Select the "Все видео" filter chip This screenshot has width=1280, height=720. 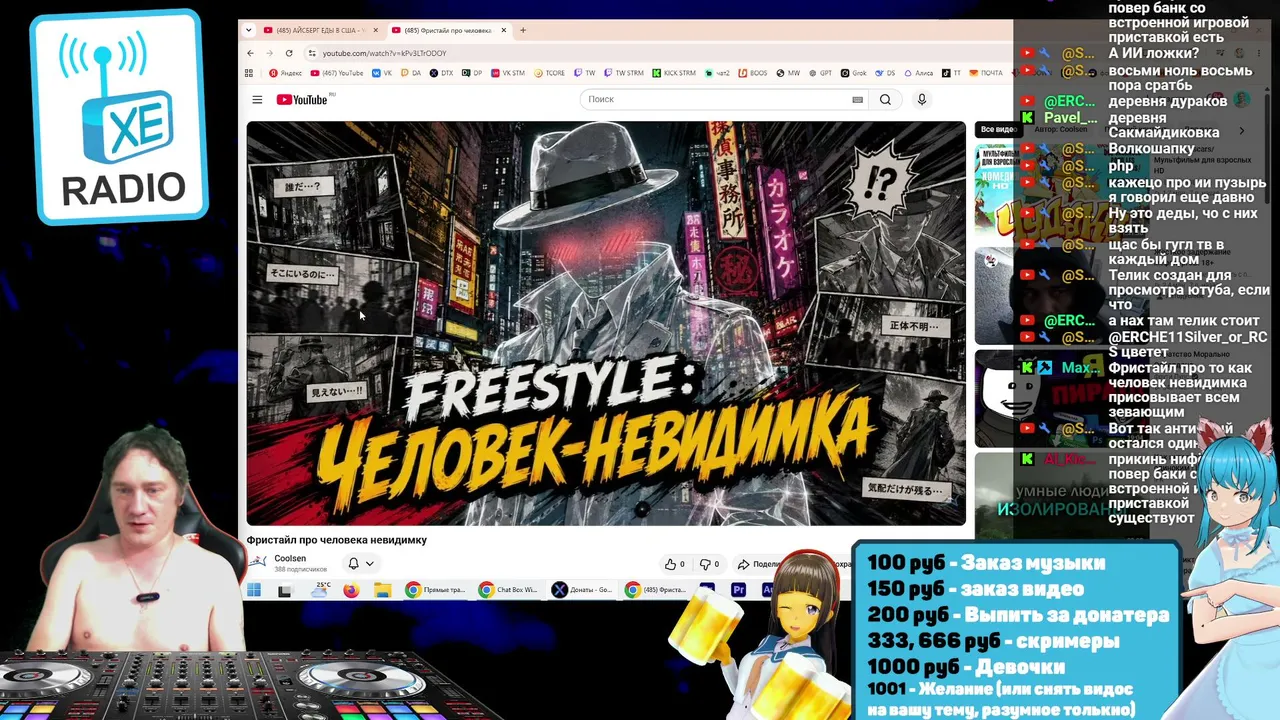click(997, 129)
